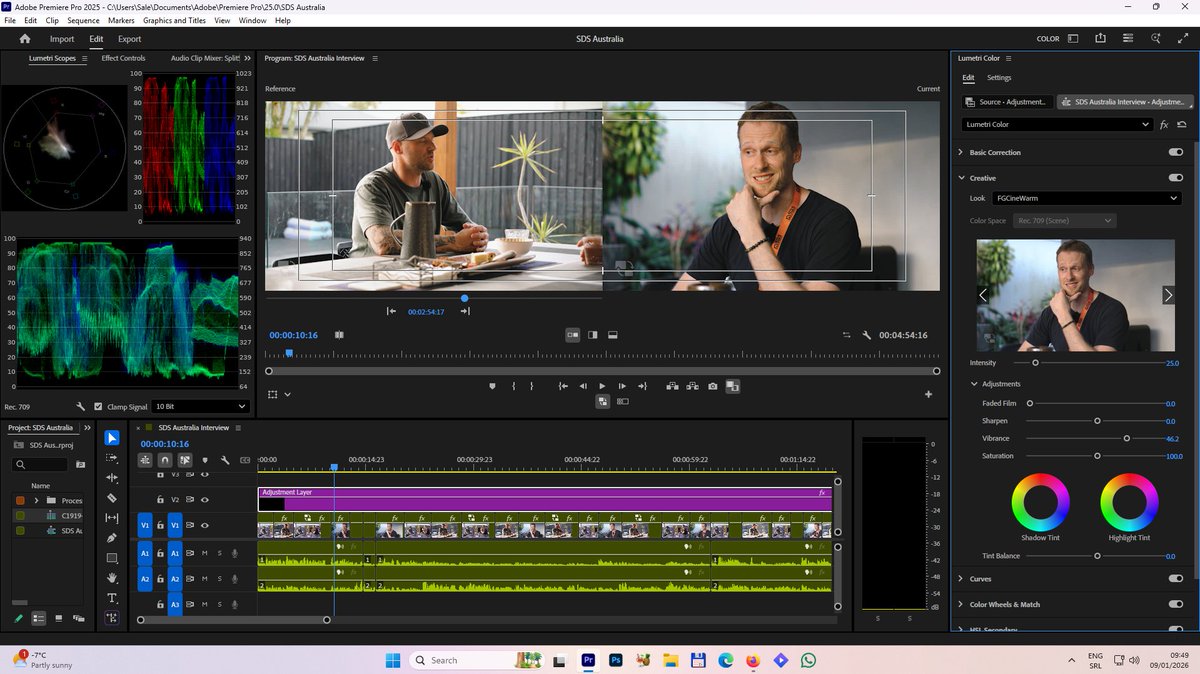Screen dimensions: 1200x674
Task: Toggle Creative section switch off
Action: tap(1175, 178)
